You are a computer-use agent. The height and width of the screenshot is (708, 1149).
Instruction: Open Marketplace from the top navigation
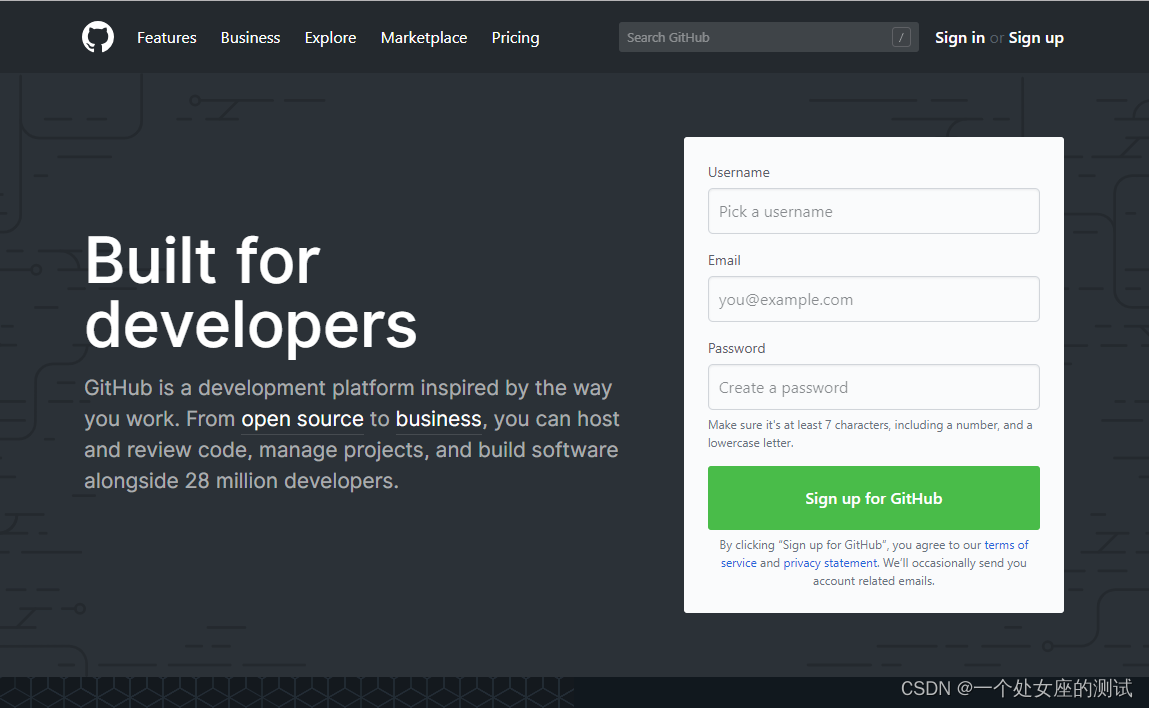(x=424, y=37)
